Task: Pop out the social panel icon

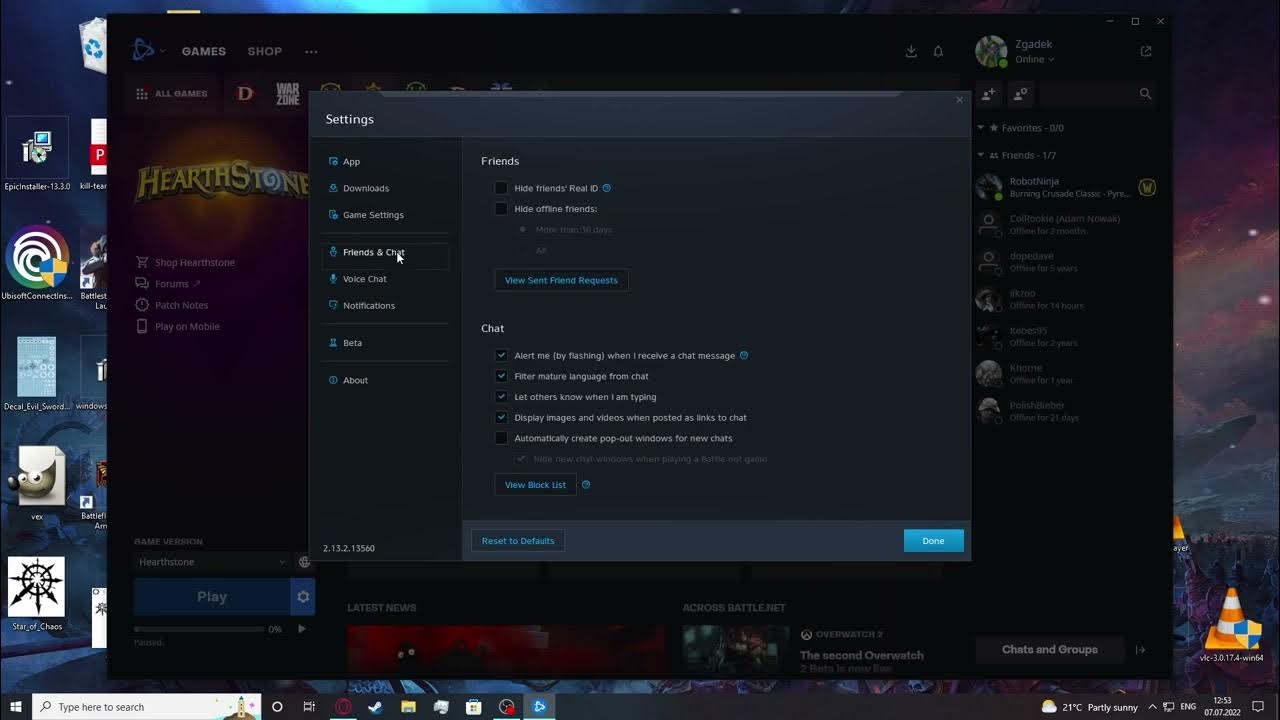Action: [x=1146, y=51]
